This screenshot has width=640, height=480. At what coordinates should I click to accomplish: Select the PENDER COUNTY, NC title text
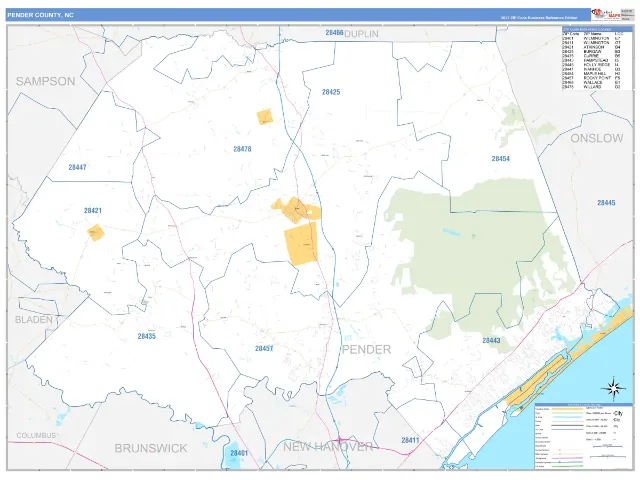tap(40, 15)
